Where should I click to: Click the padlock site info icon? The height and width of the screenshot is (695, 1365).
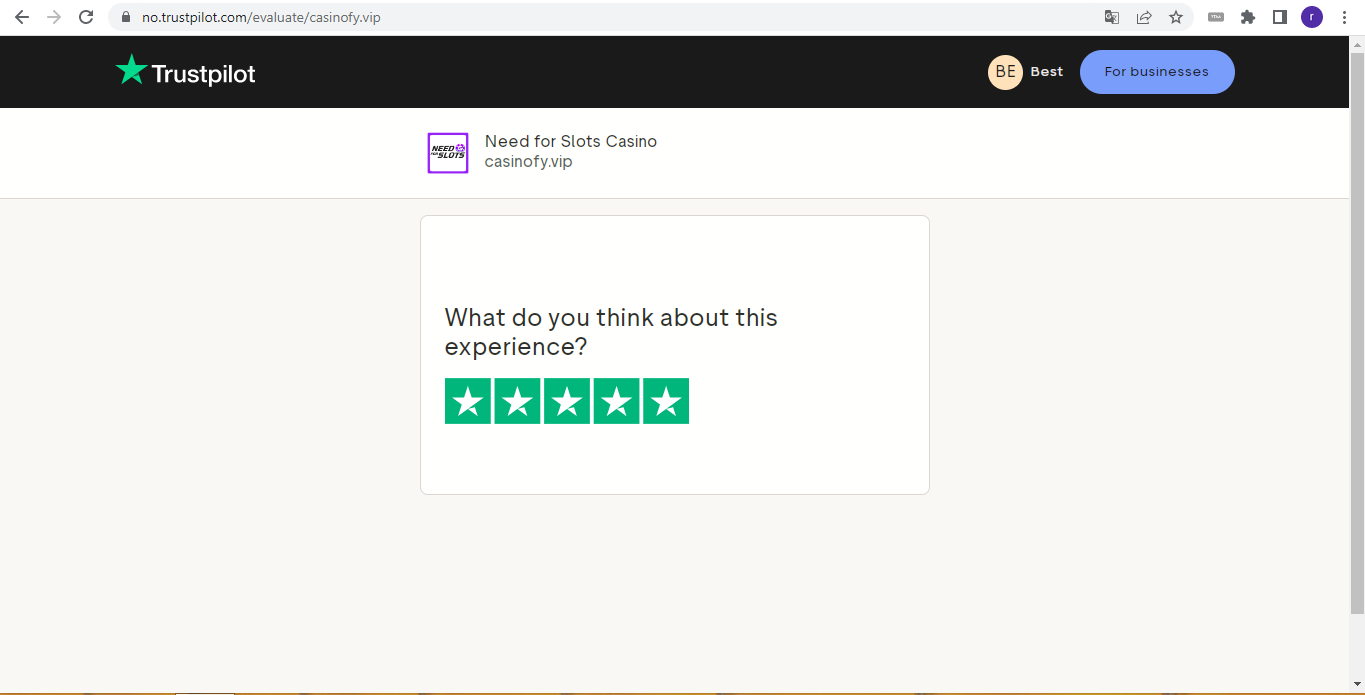125,17
